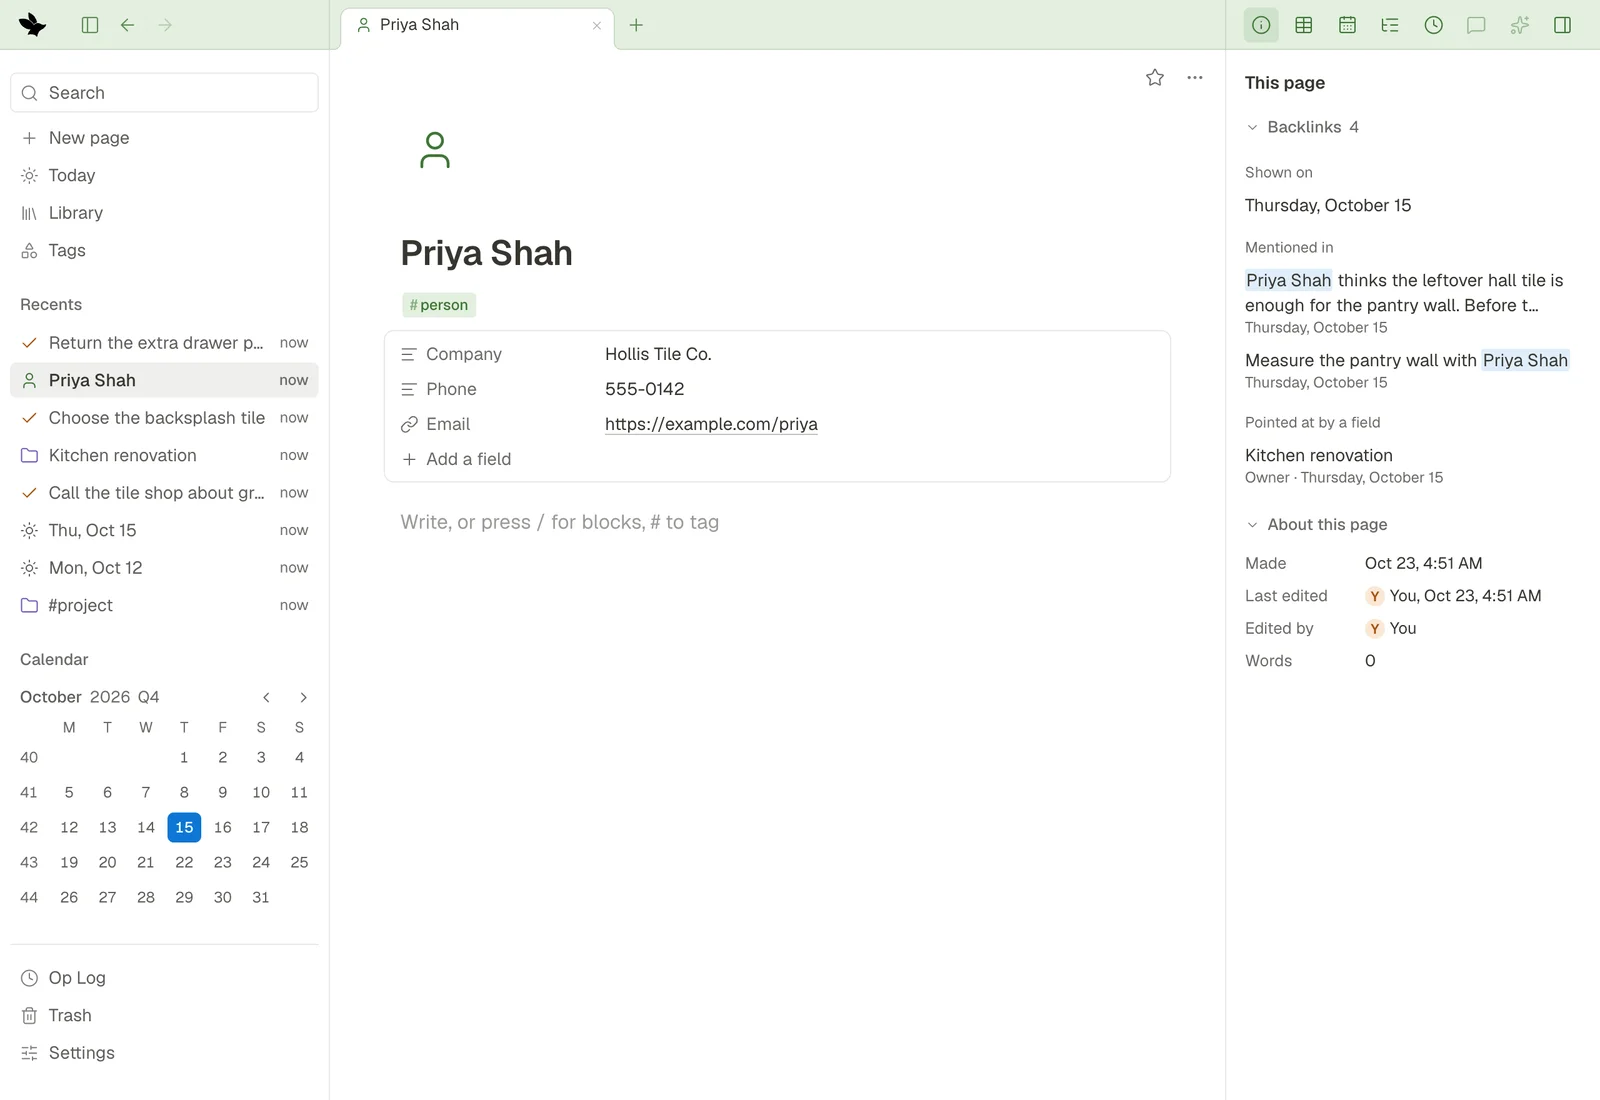Create a New page

164,138
